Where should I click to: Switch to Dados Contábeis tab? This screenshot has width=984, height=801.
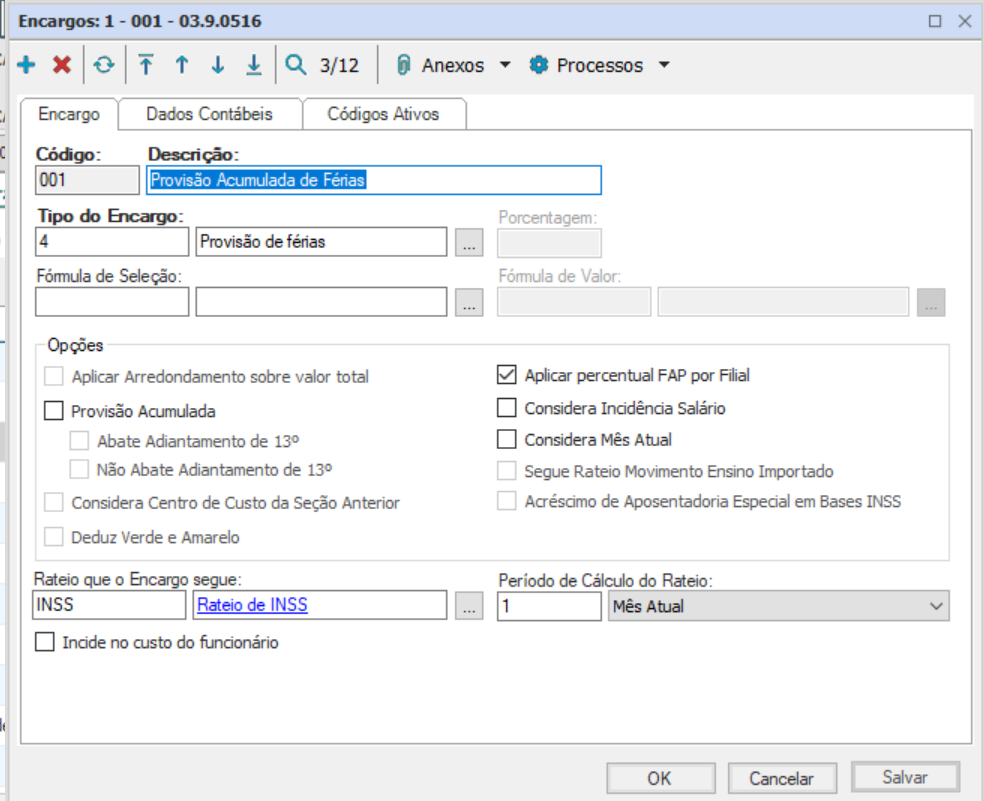210,114
